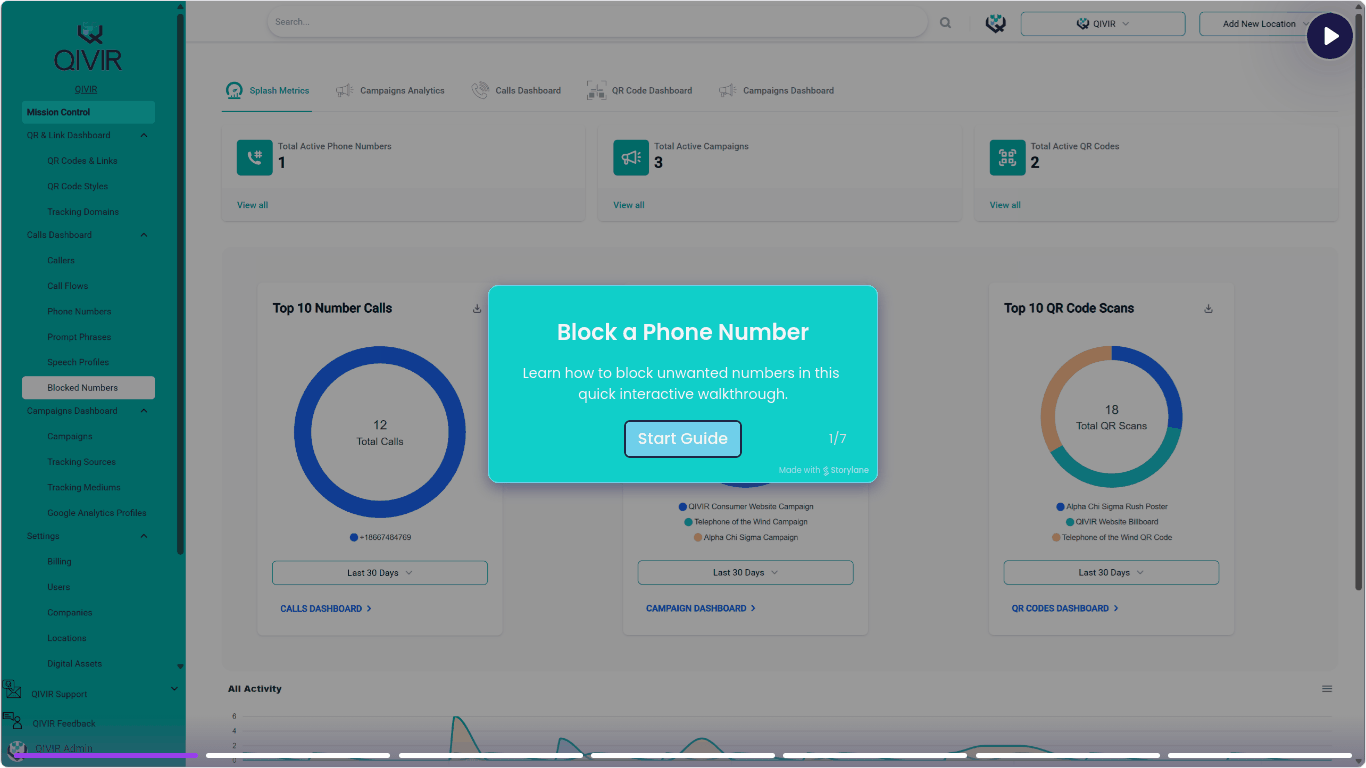This screenshot has width=1366, height=768.
Task: Click the main page vertical scrollbar
Action: 1358,300
